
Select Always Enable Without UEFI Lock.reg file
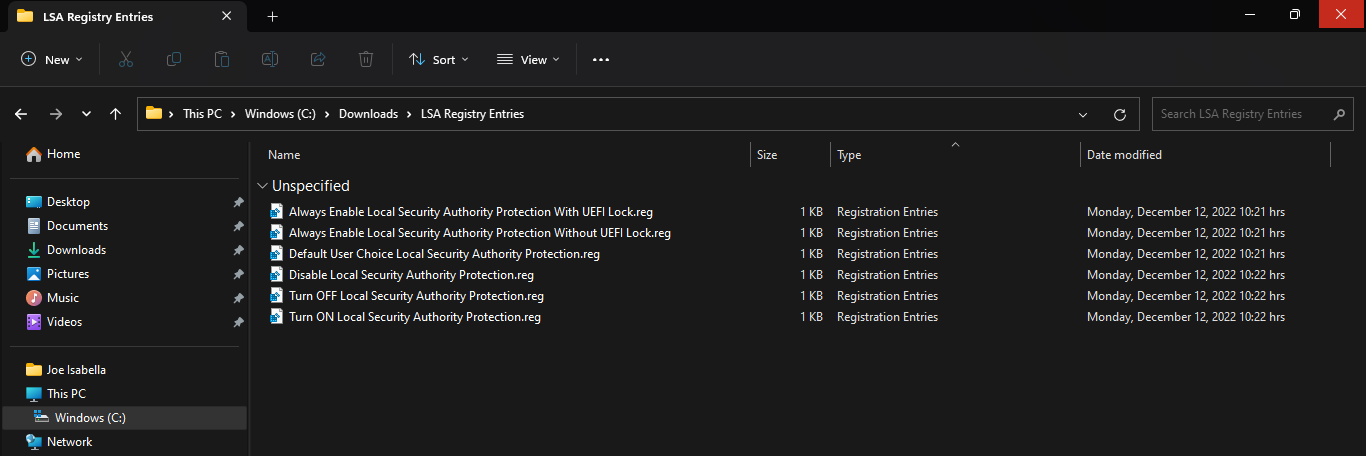480,233
